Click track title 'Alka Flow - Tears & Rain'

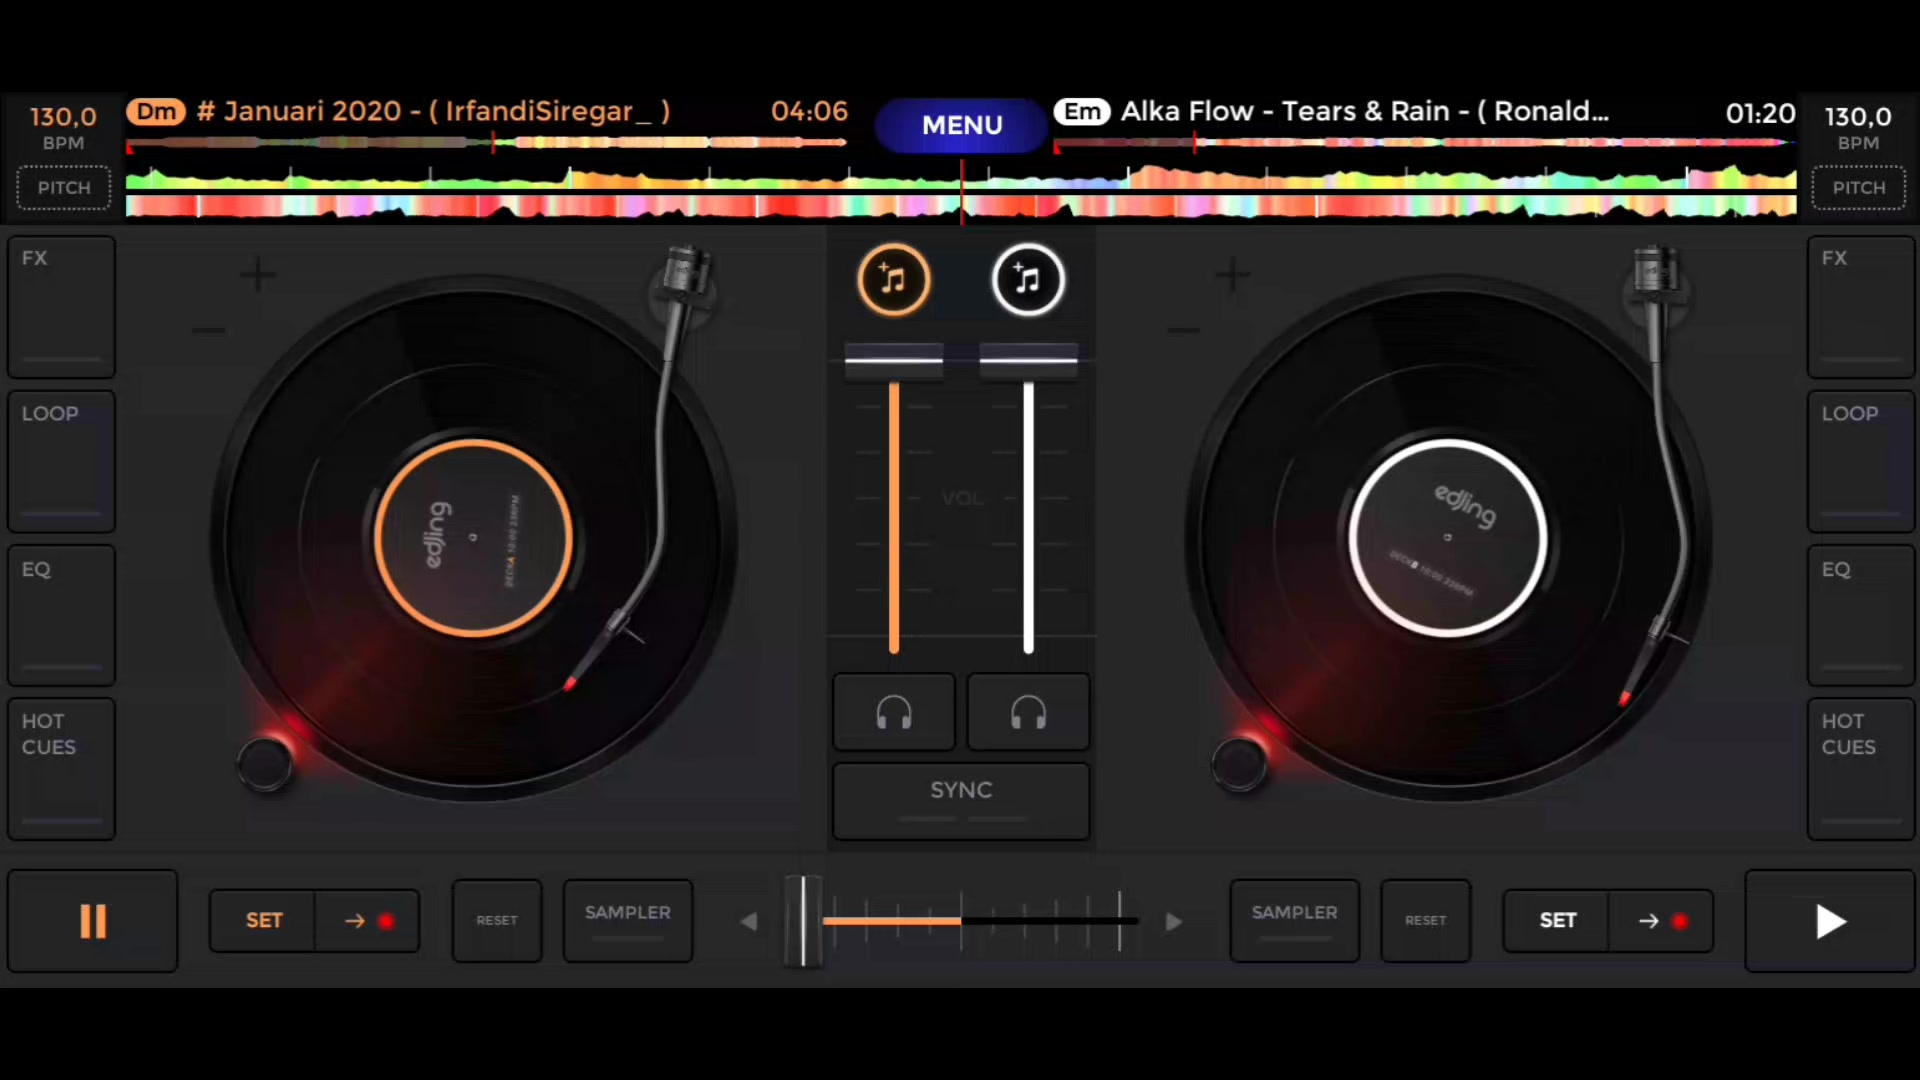click(x=1364, y=111)
